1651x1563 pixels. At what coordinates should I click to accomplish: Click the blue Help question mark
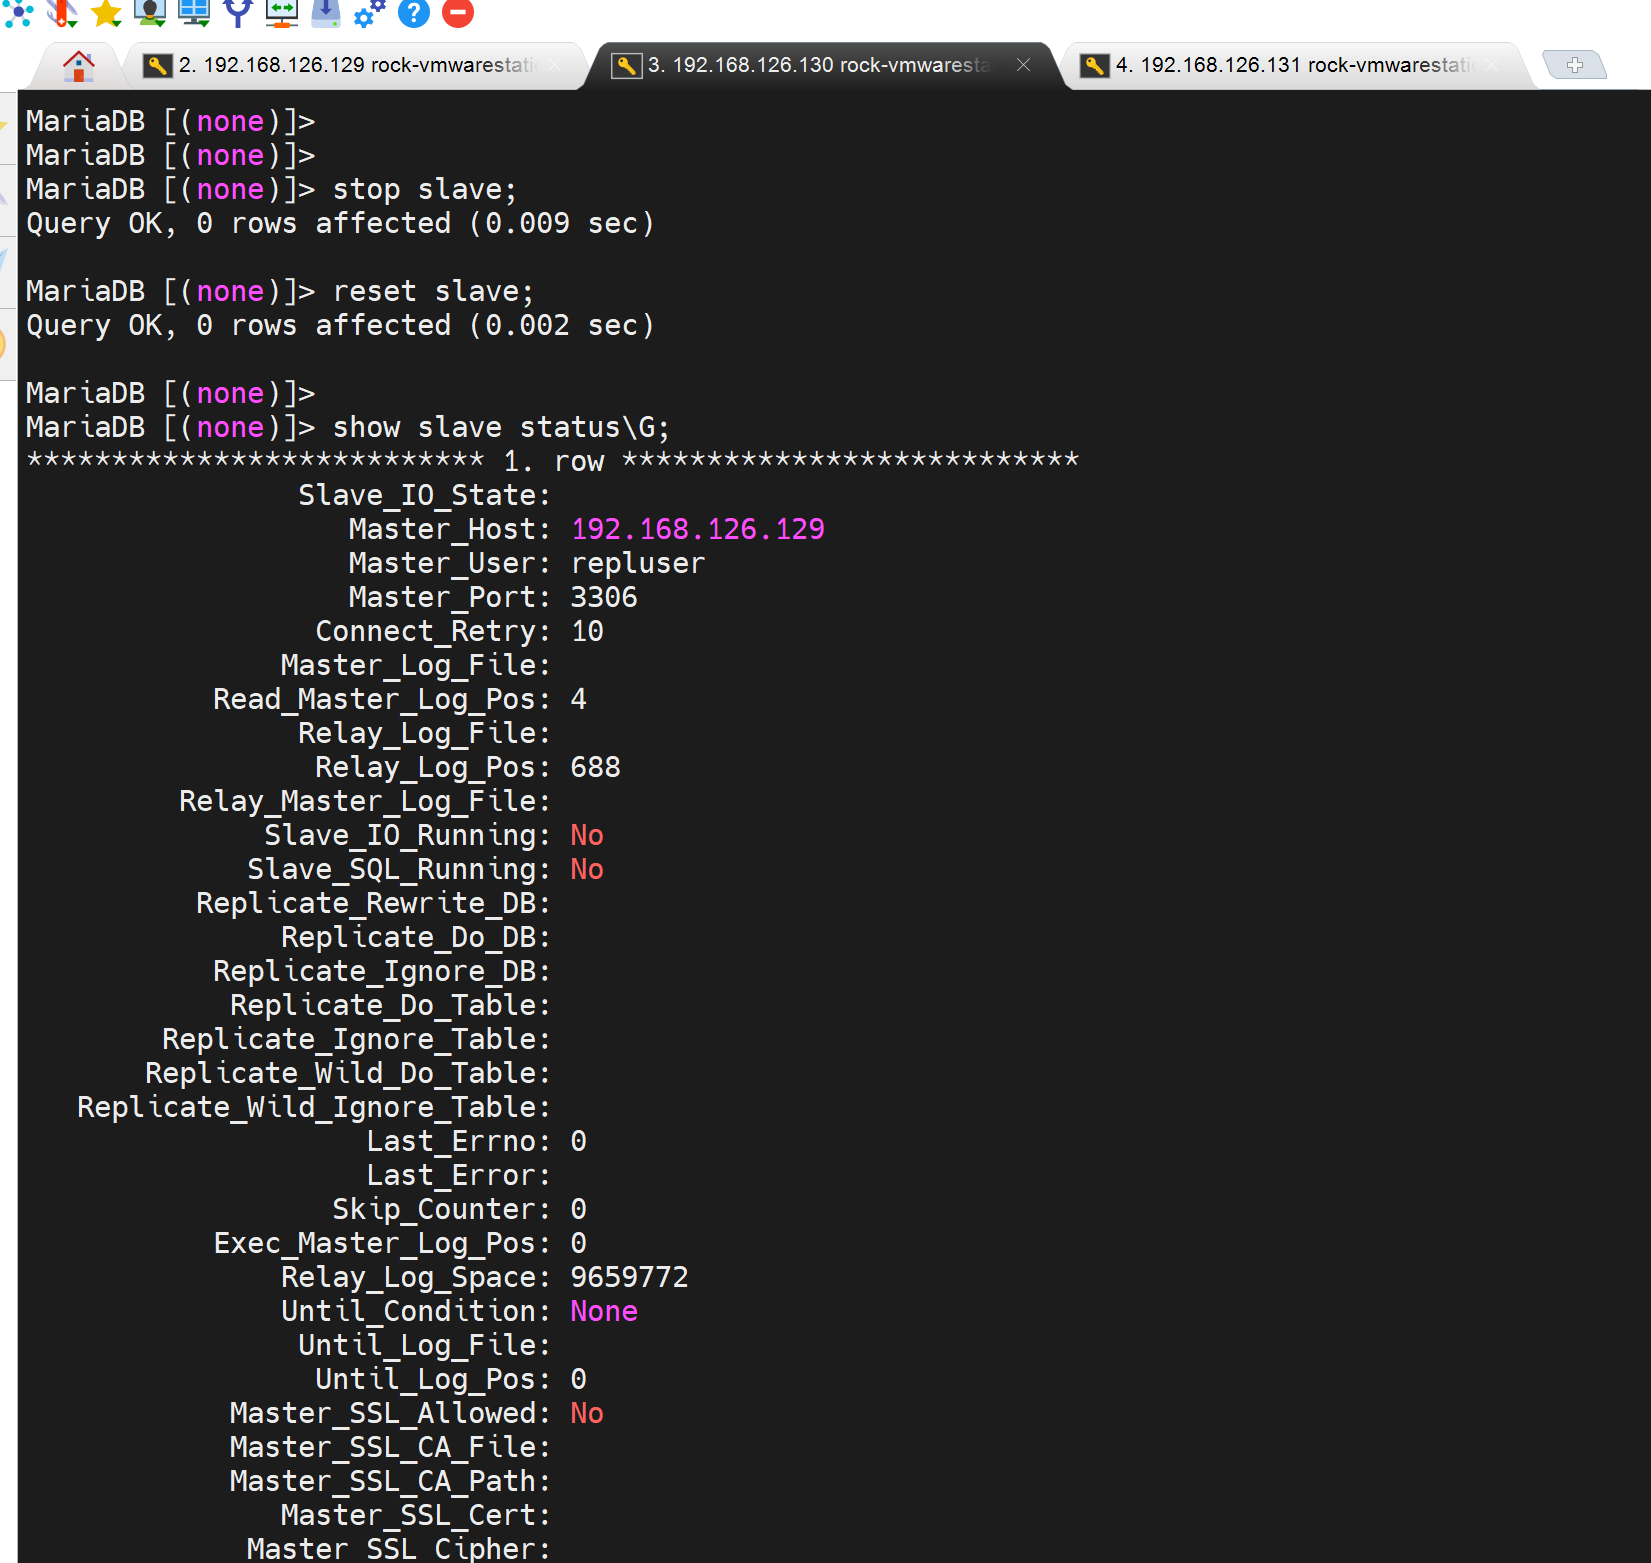tap(414, 13)
